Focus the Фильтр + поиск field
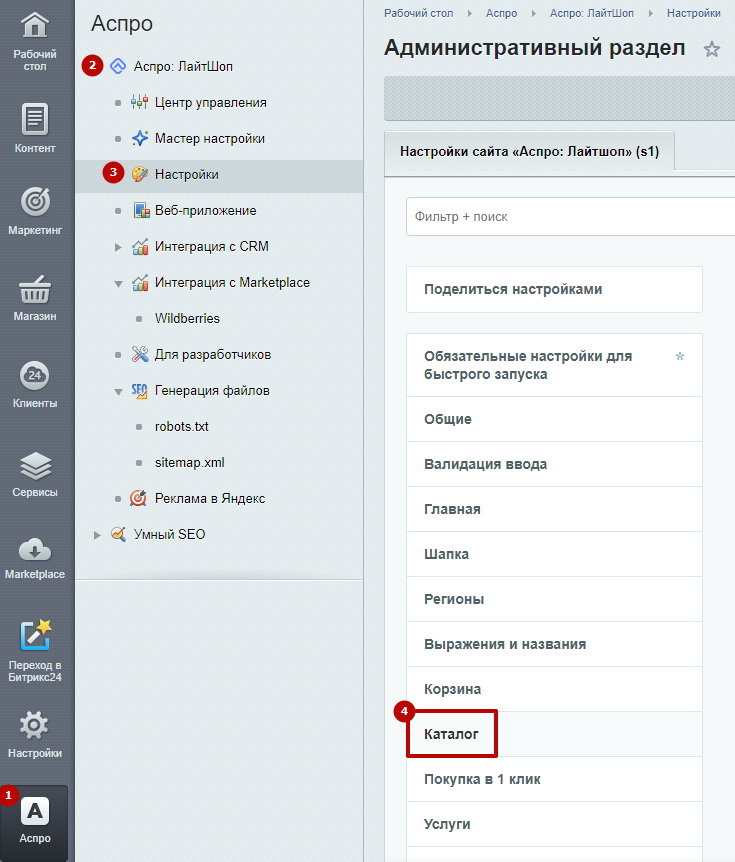 [x=571, y=217]
